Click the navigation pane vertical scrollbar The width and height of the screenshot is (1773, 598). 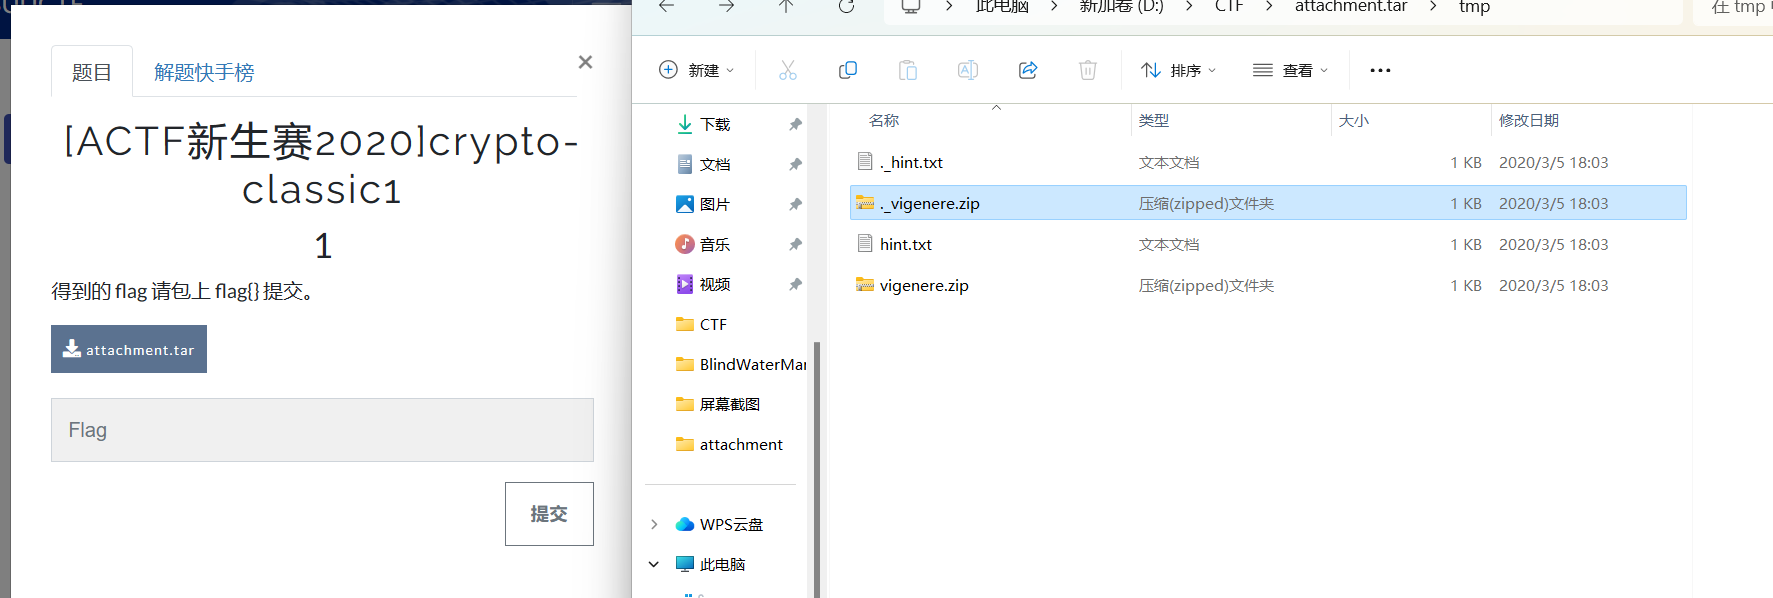click(x=817, y=470)
